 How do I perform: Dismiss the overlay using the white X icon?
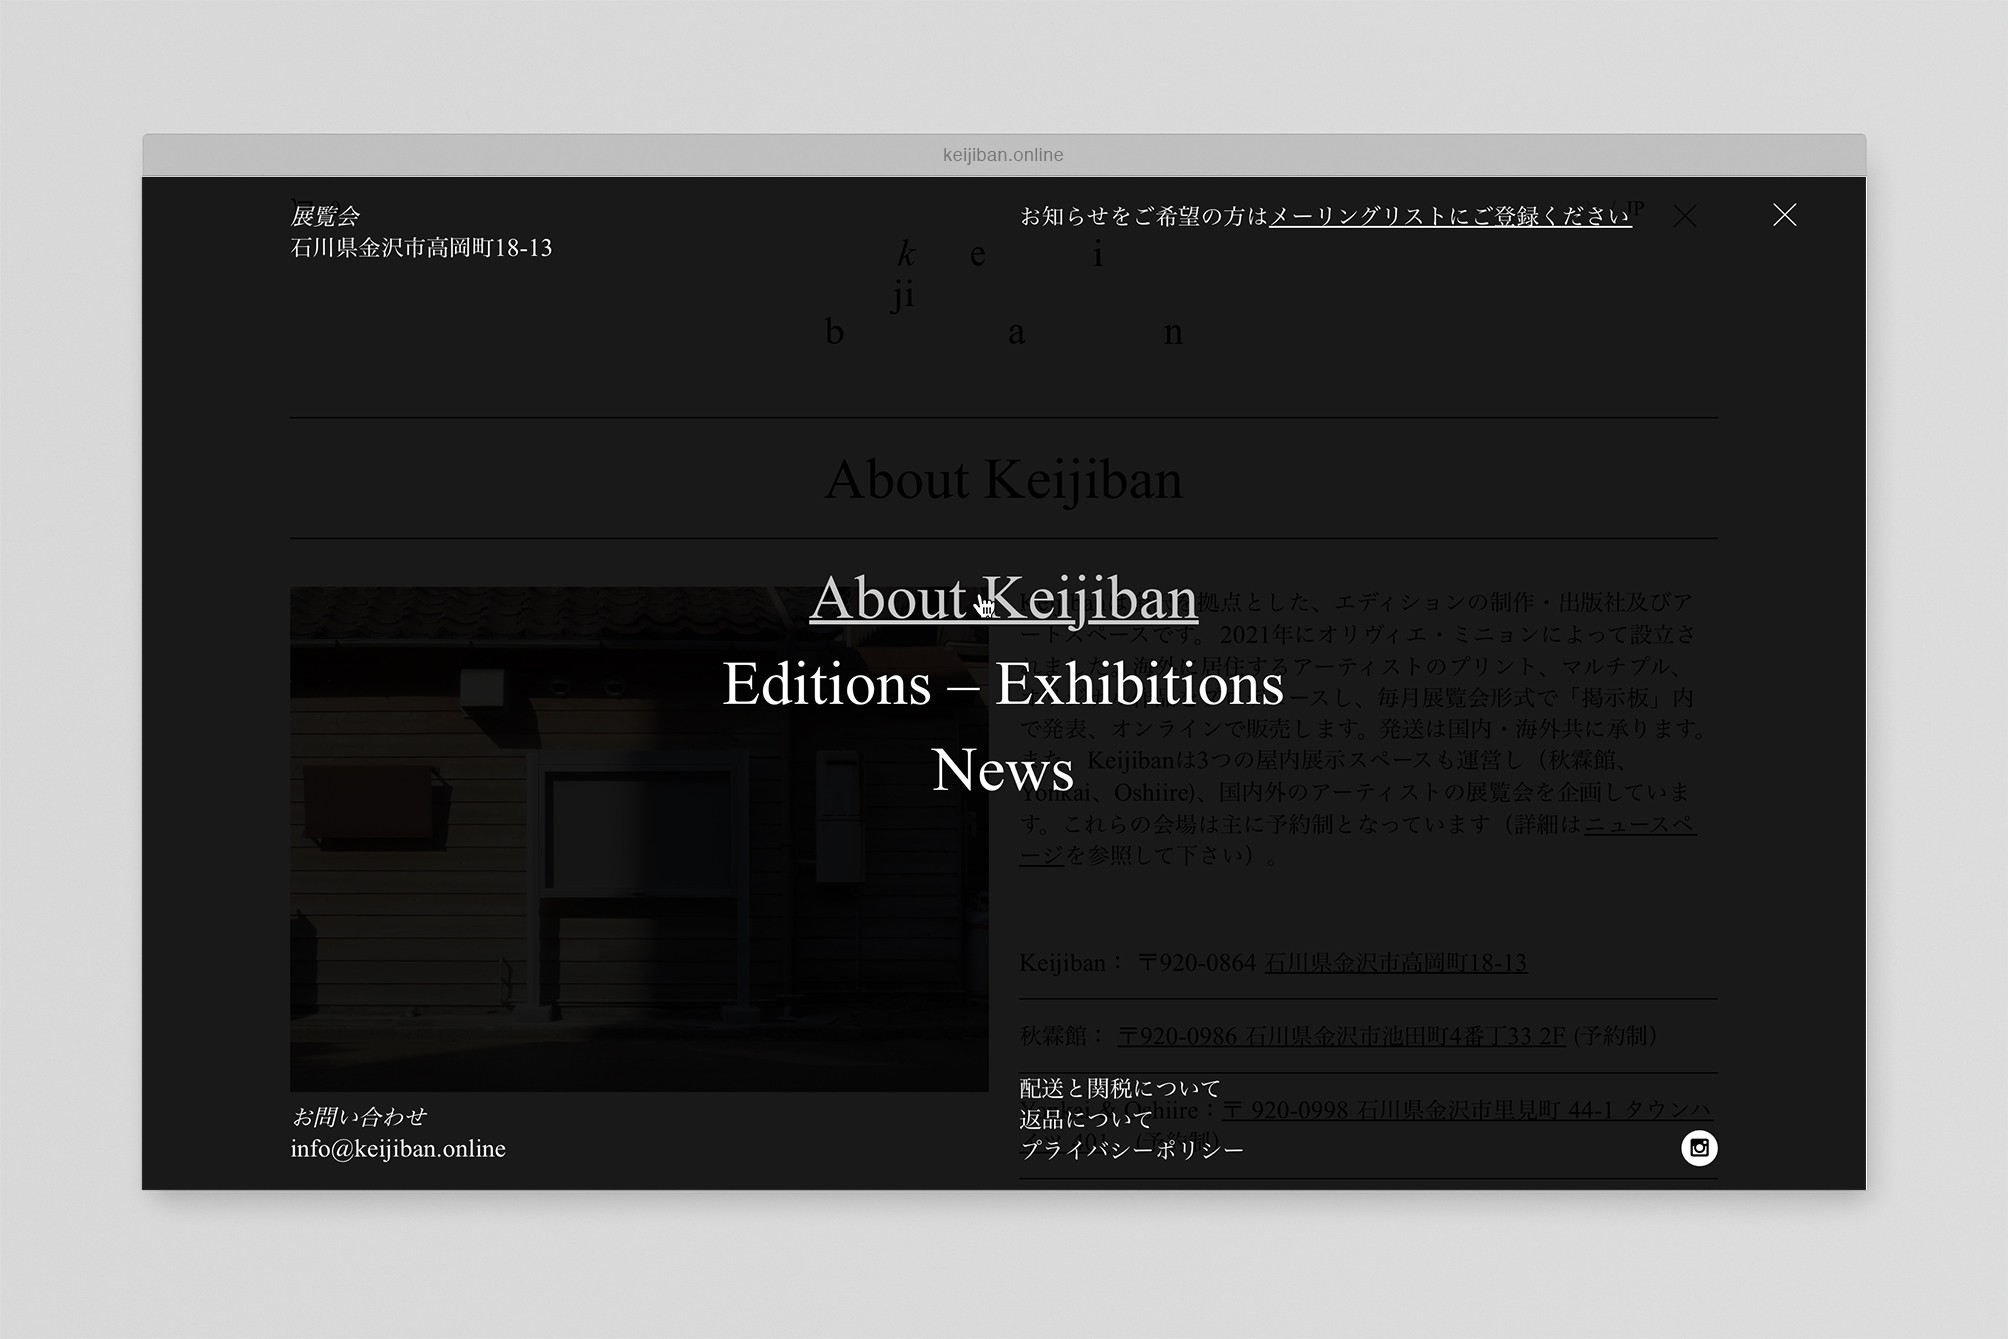[x=1784, y=216]
